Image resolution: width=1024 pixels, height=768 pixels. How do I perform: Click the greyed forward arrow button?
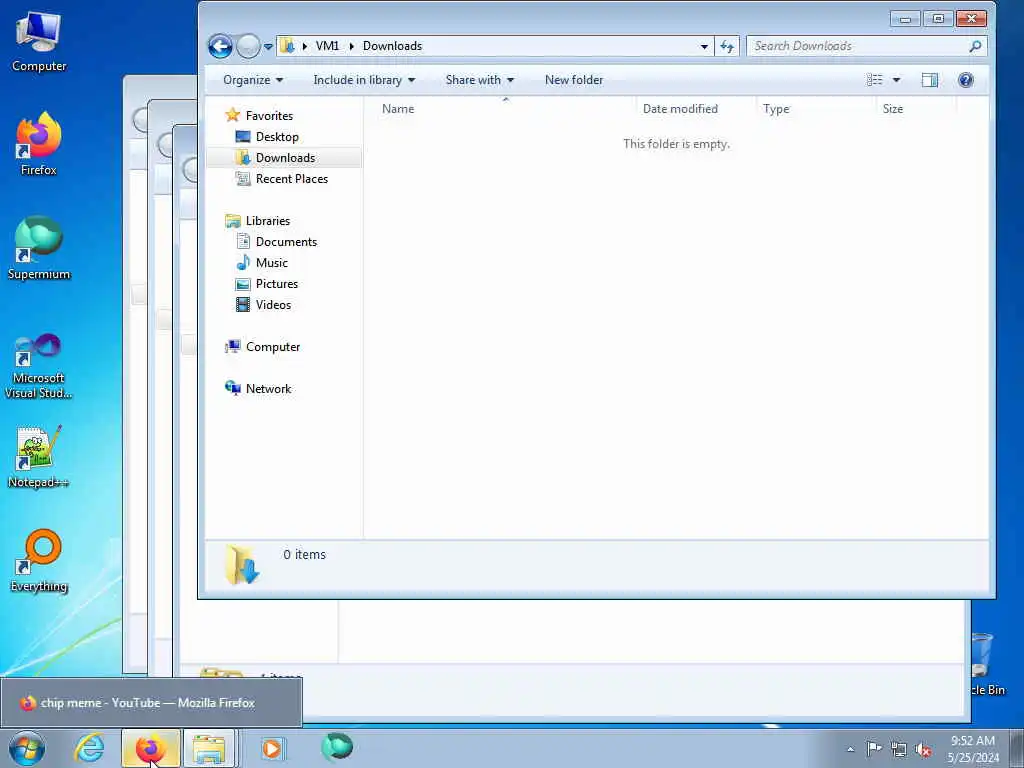(248, 46)
